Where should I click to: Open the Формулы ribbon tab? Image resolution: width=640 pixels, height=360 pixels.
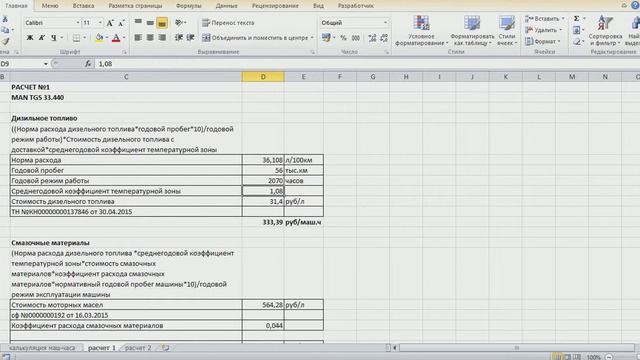[189, 6]
